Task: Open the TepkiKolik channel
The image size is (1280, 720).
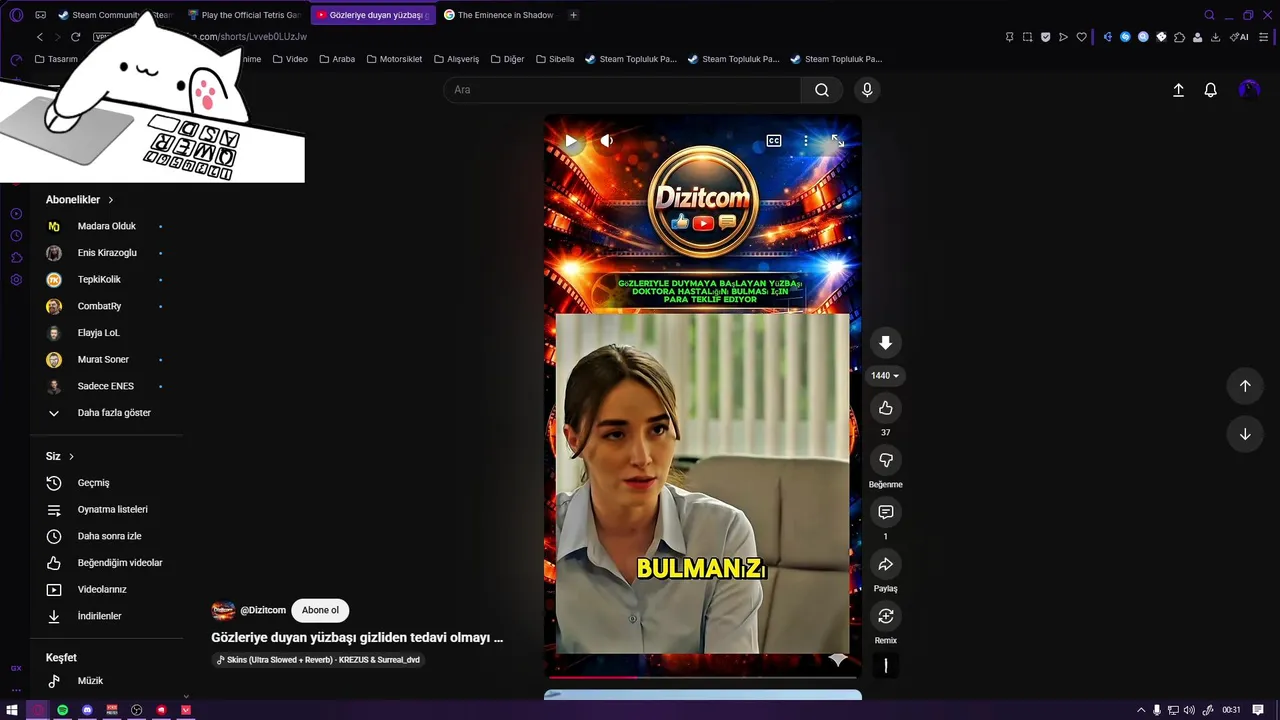Action: click(106, 279)
